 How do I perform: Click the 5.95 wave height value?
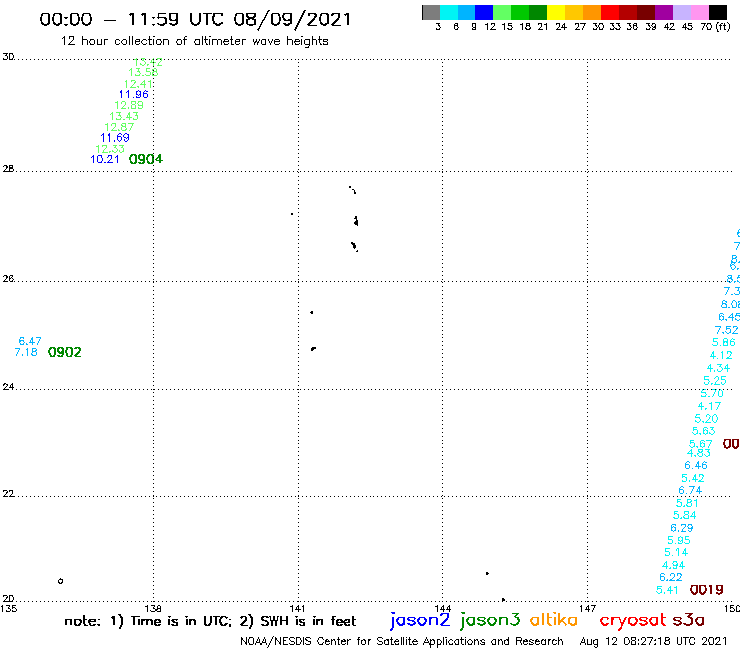coord(679,540)
